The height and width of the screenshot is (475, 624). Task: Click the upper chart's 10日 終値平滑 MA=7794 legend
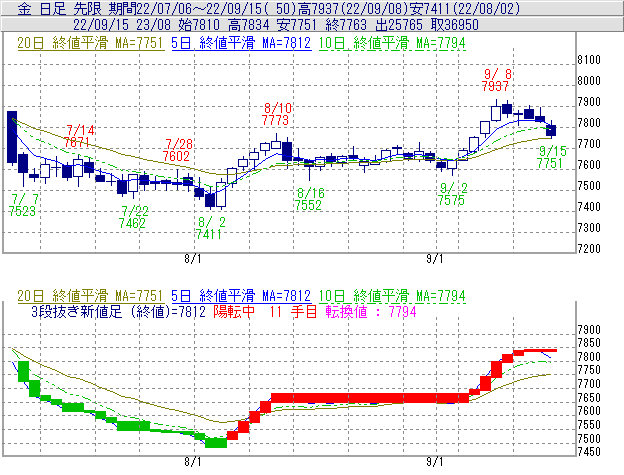[392, 43]
